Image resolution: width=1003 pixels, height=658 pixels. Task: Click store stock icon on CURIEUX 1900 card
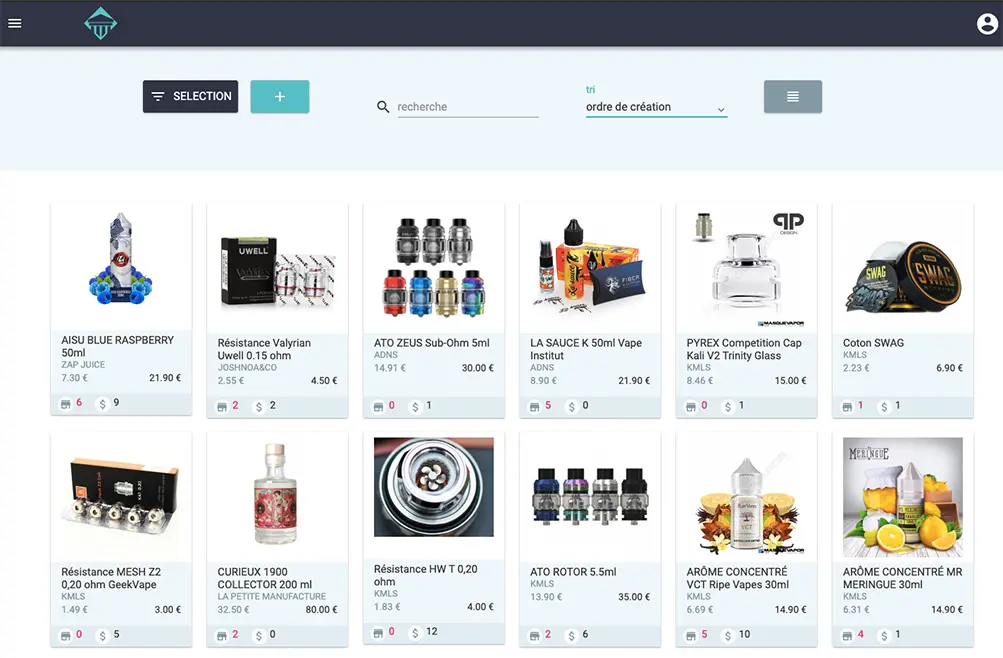coord(222,636)
